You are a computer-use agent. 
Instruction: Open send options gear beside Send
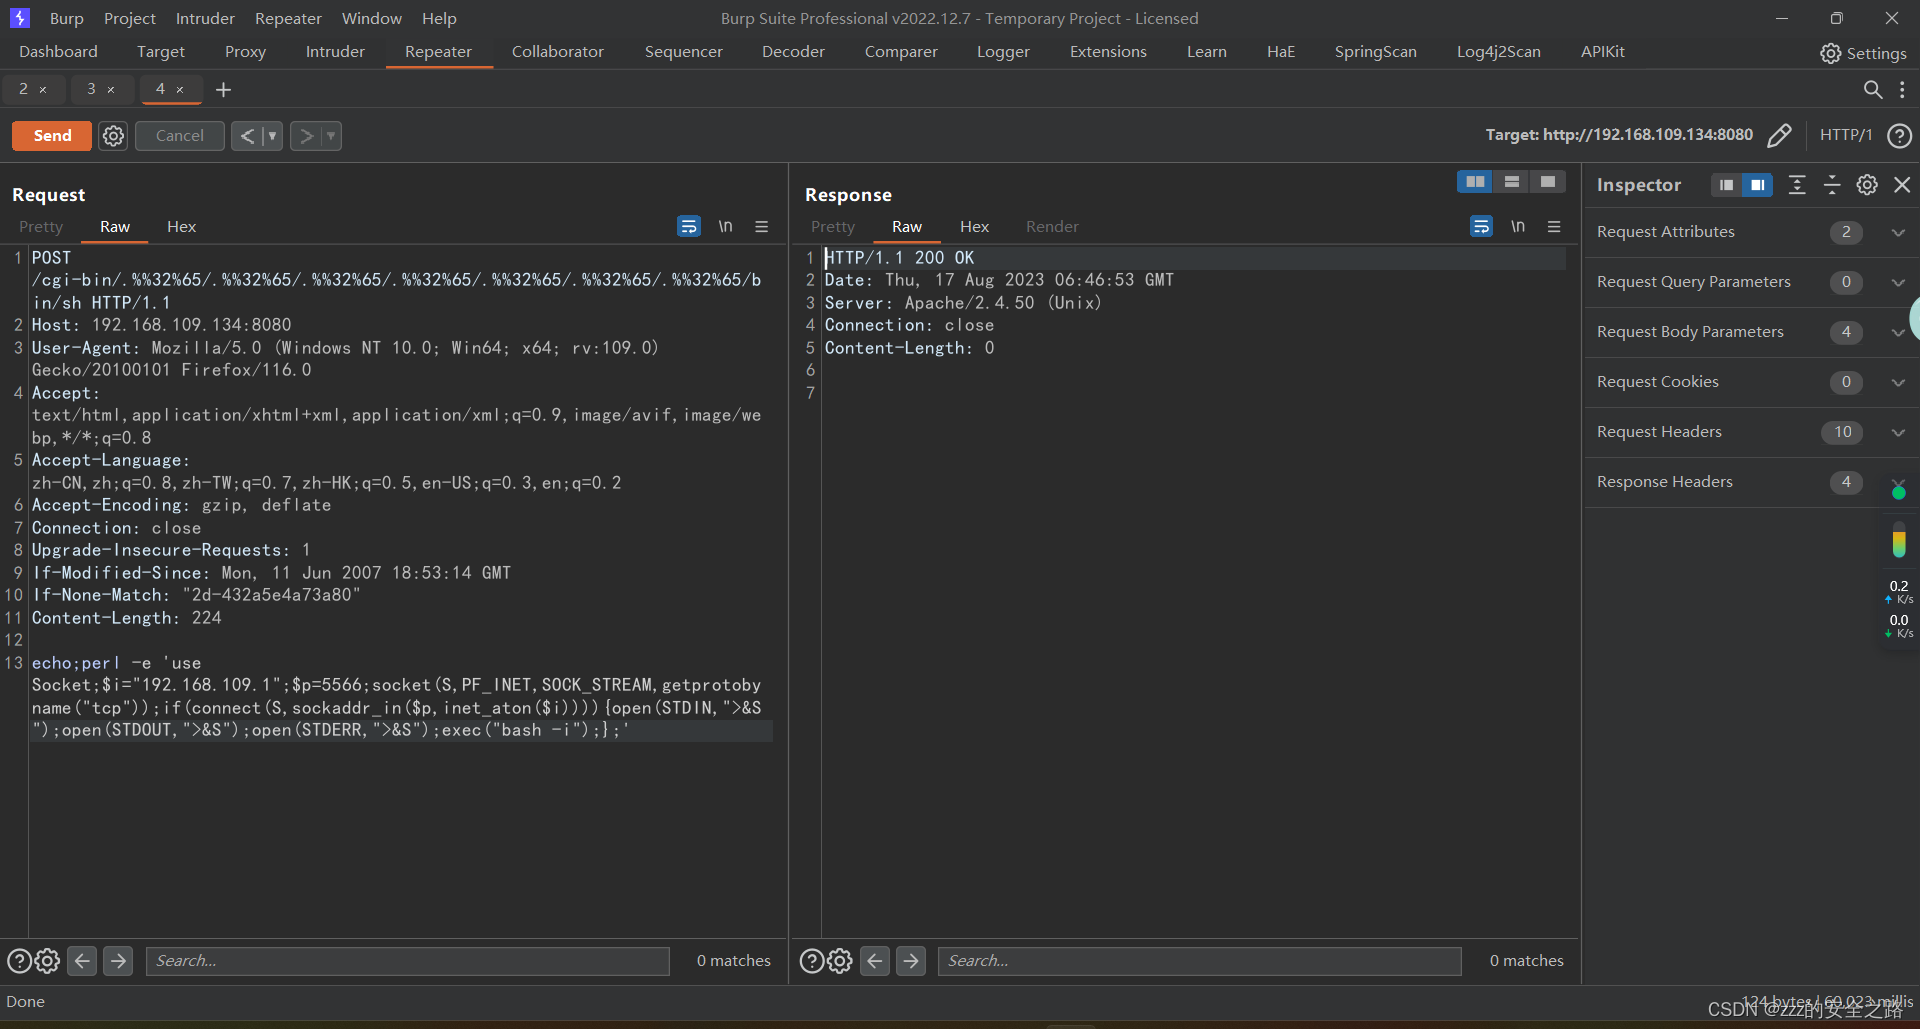(114, 136)
